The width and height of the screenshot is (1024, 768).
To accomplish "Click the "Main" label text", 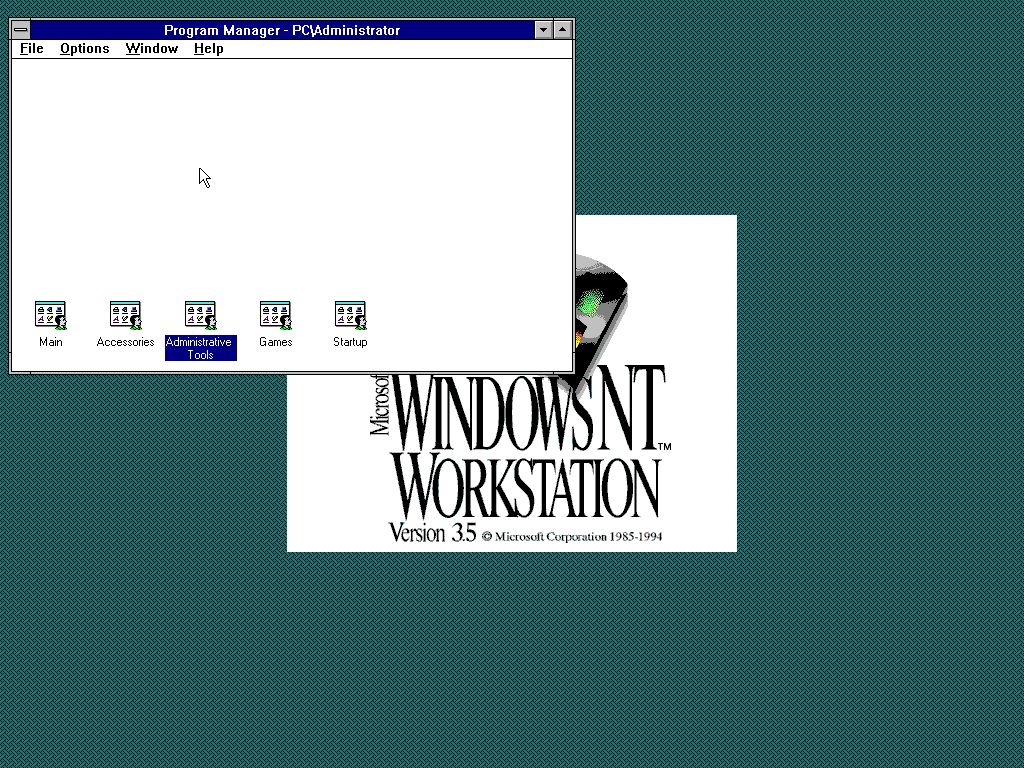I will (50, 342).
